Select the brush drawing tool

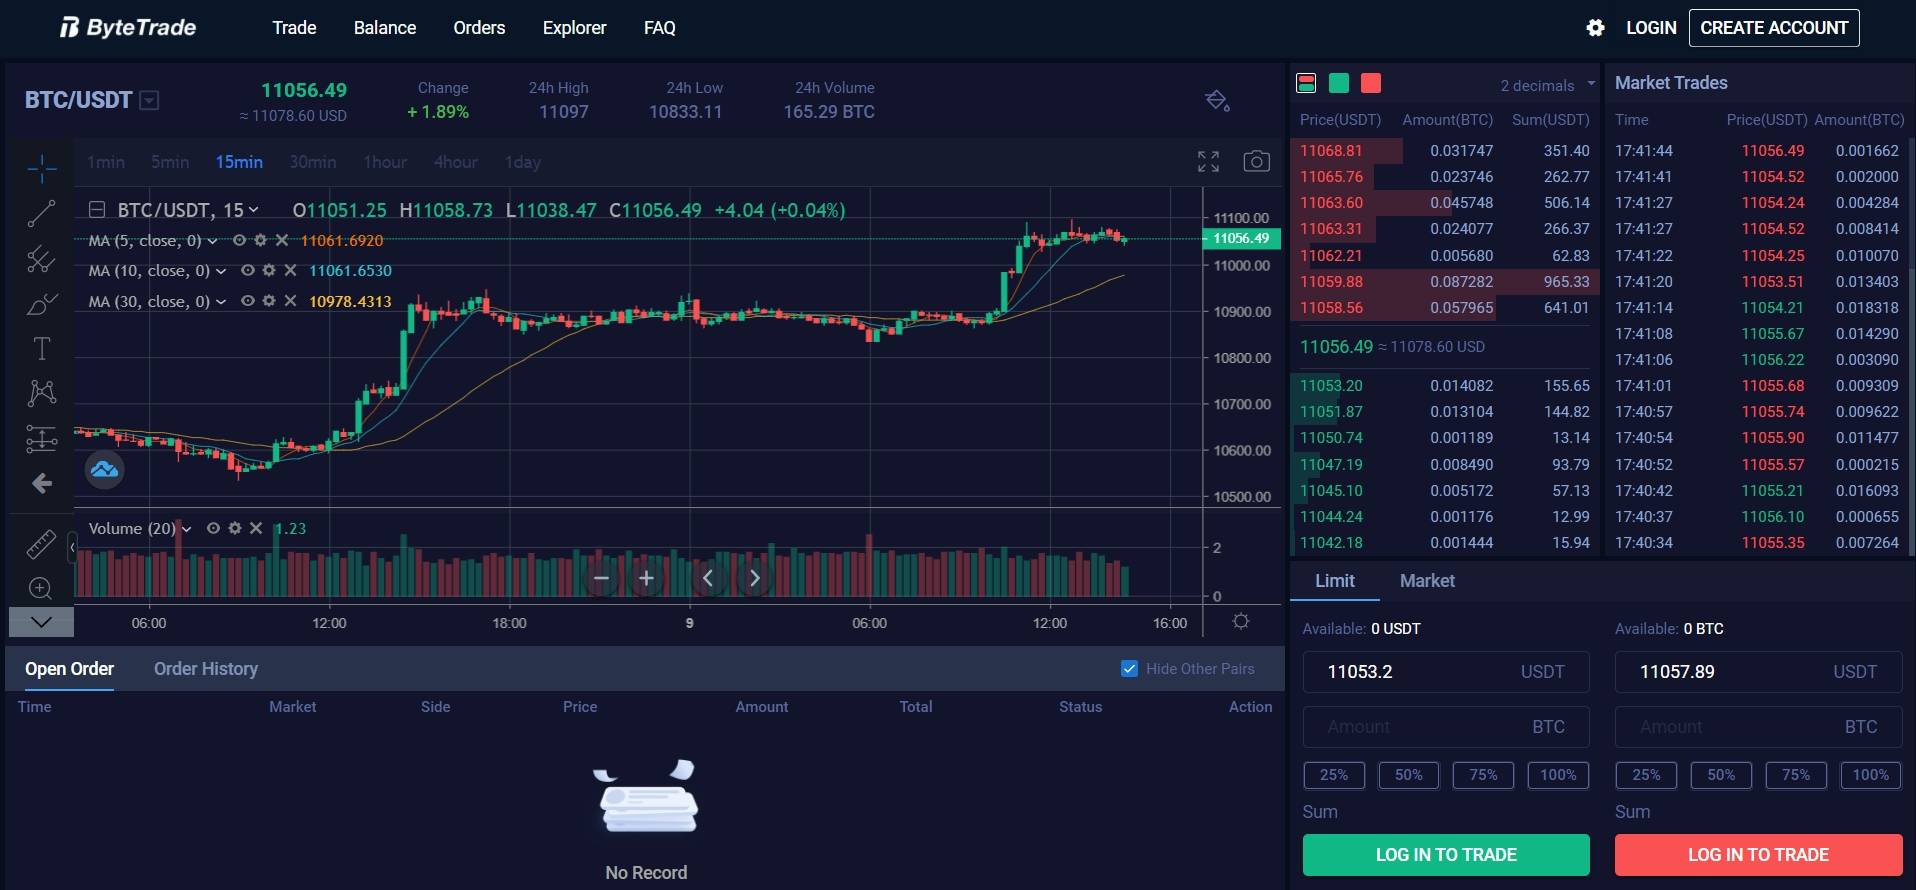[41, 304]
